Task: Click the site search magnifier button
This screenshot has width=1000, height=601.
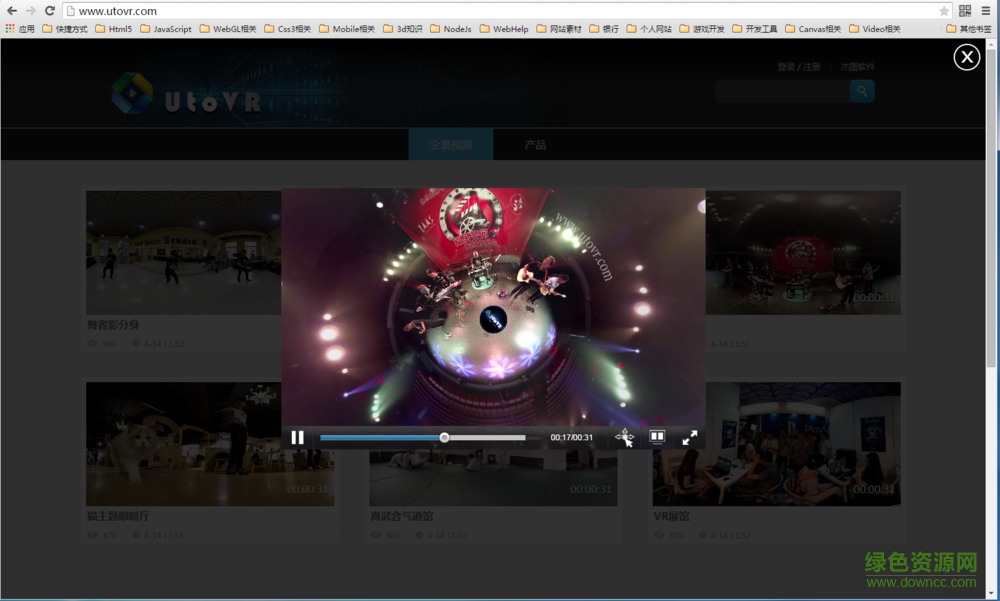Action: (x=862, y=92)
